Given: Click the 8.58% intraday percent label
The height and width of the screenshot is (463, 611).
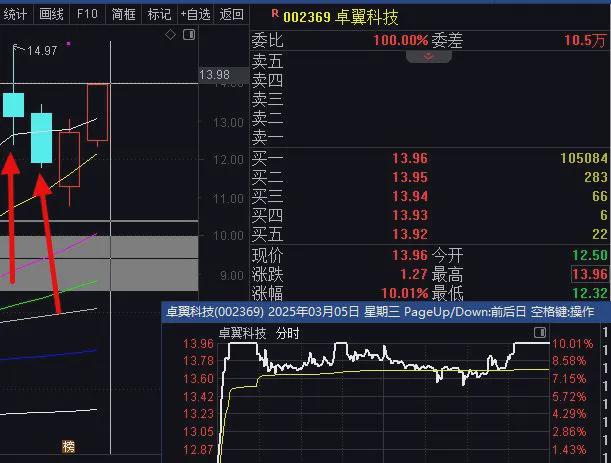Looking at the screenshot, I should 569,361.
